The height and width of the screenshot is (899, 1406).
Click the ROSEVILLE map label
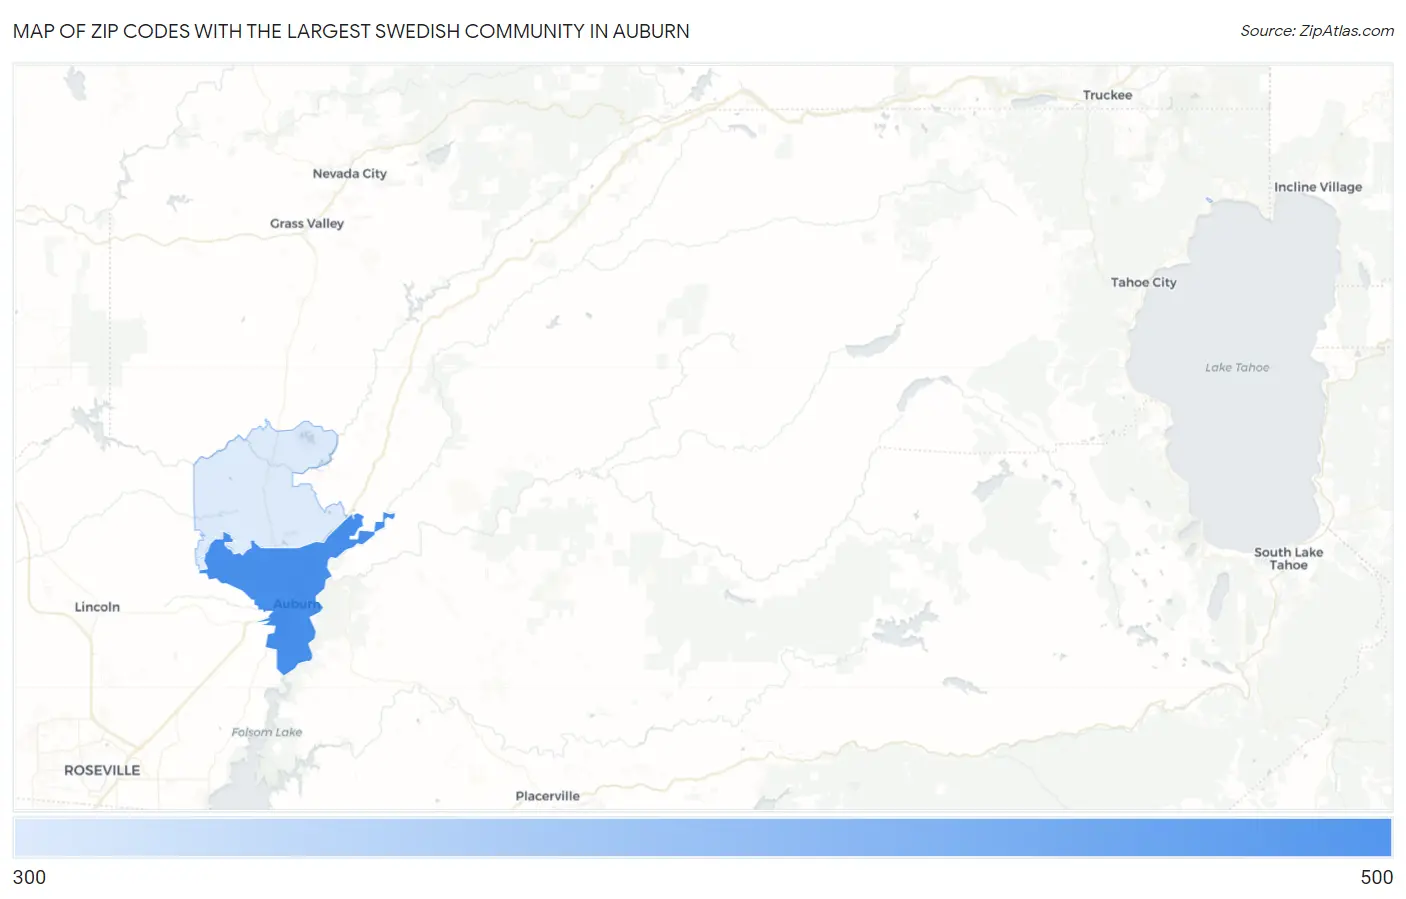tap(102, 770)
